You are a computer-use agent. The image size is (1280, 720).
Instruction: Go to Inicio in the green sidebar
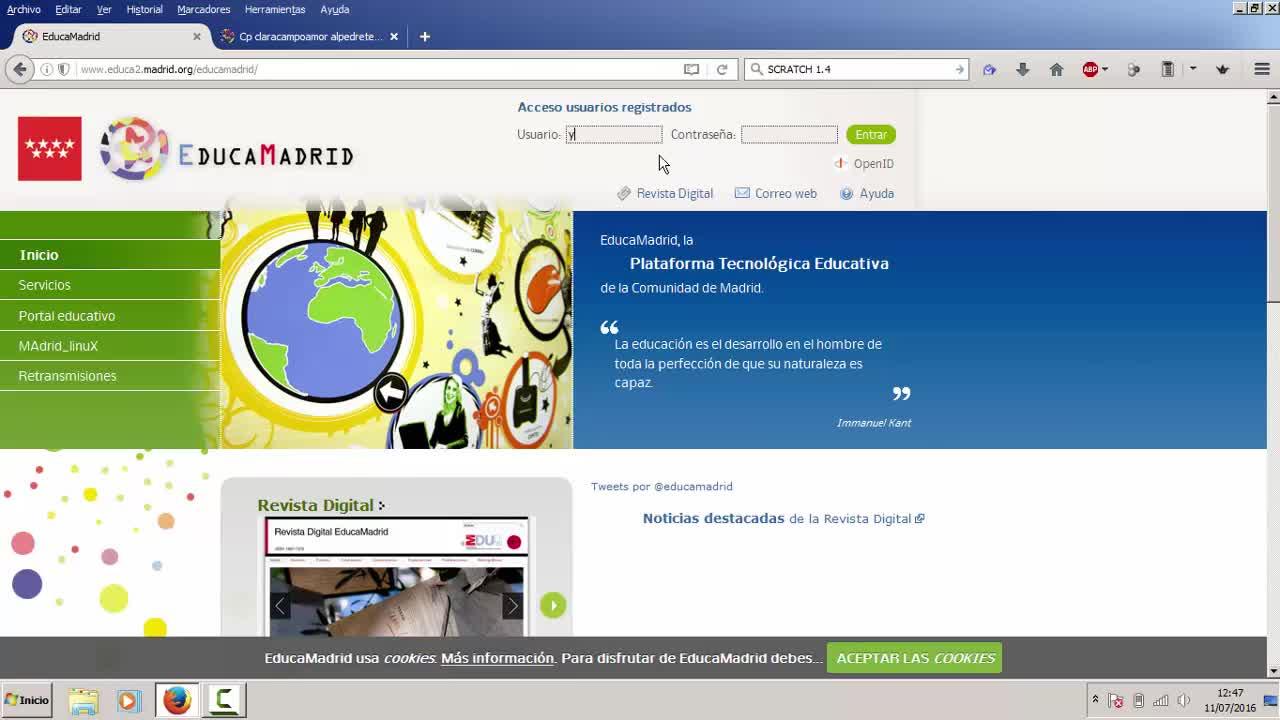click(x=110, y=255)
